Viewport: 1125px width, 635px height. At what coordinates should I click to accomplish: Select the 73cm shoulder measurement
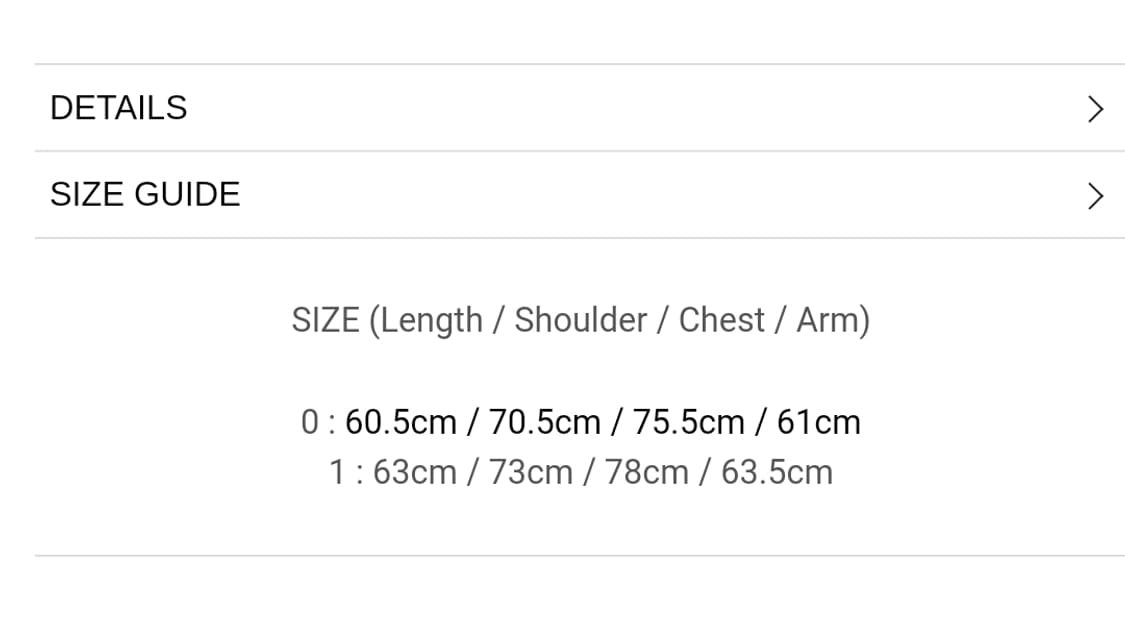[x=530, y=472]
